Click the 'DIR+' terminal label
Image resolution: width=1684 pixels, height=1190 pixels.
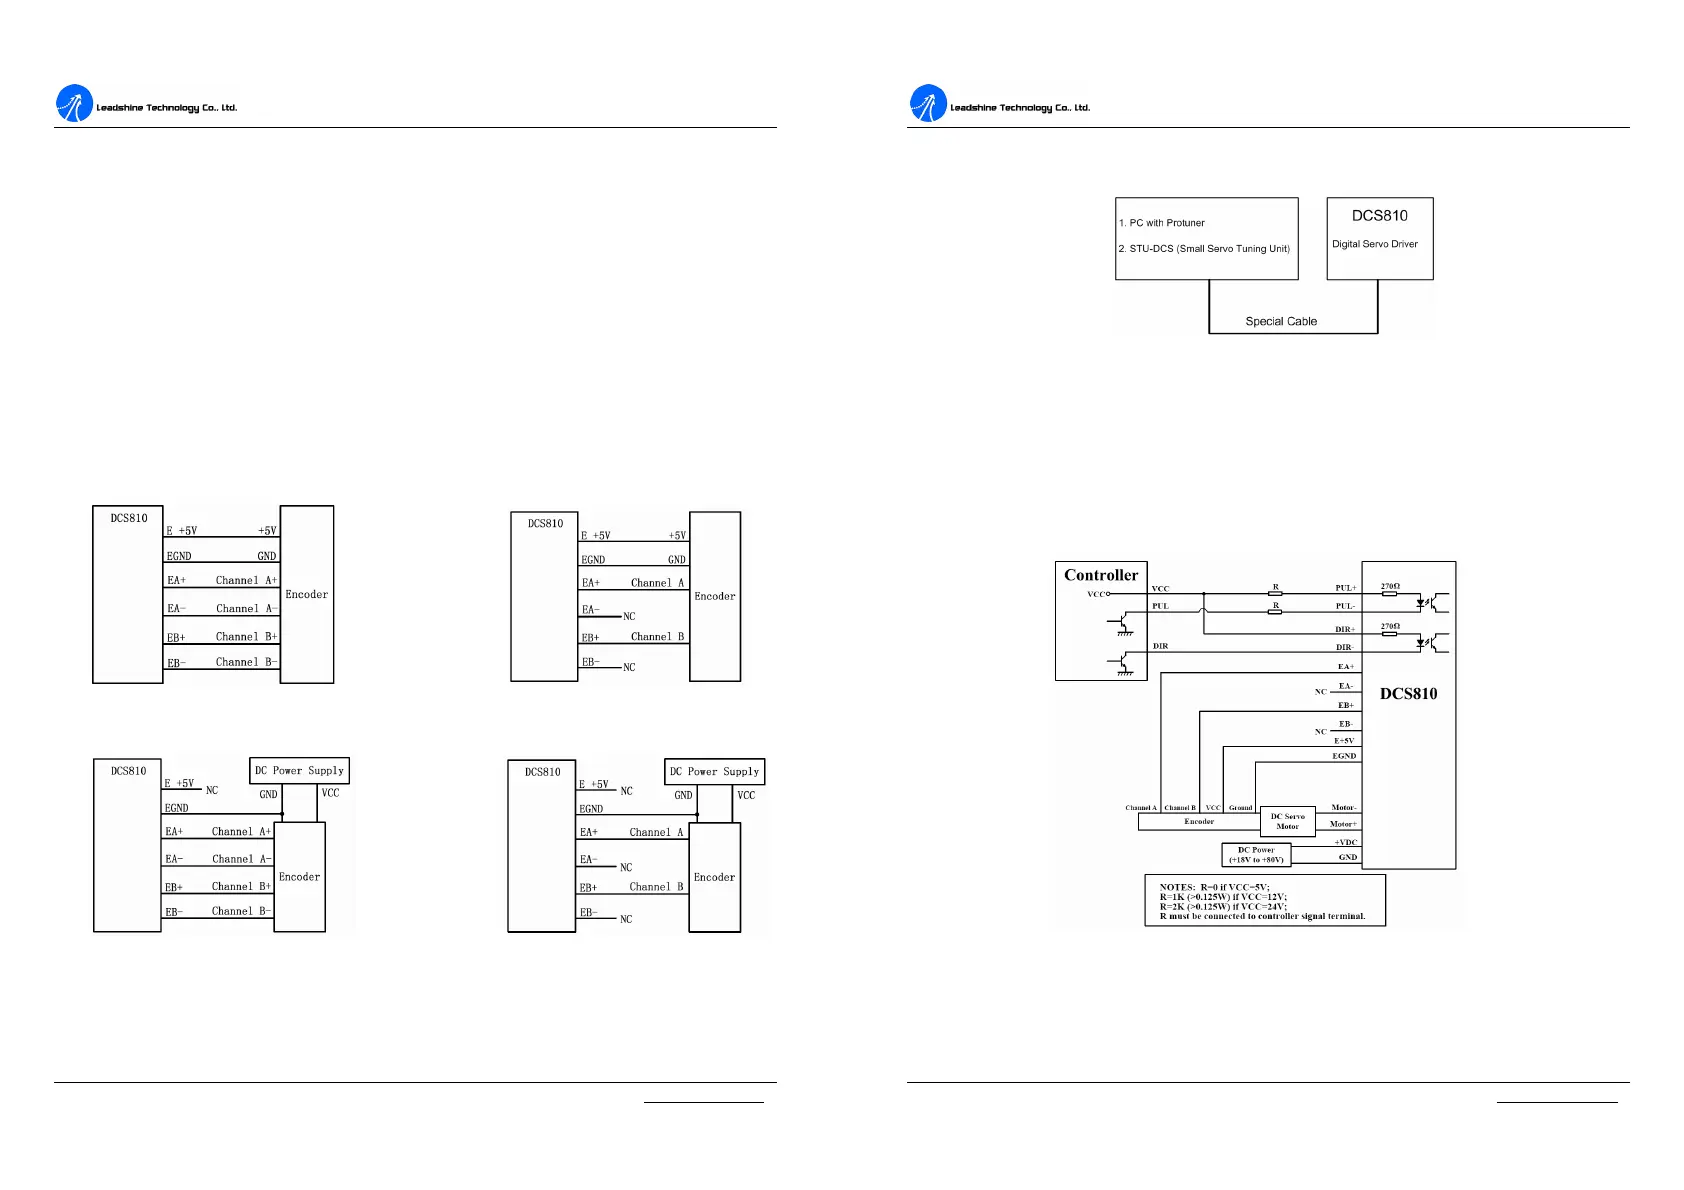point(1346,630)
